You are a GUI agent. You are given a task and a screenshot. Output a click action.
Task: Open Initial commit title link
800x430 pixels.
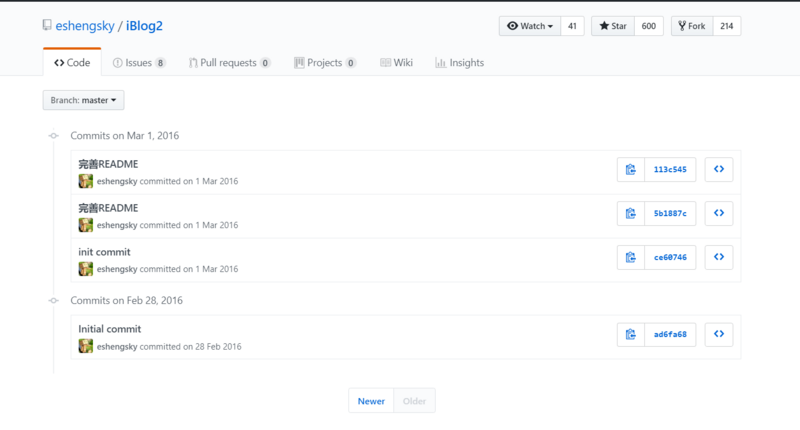(x=109, y=329)
